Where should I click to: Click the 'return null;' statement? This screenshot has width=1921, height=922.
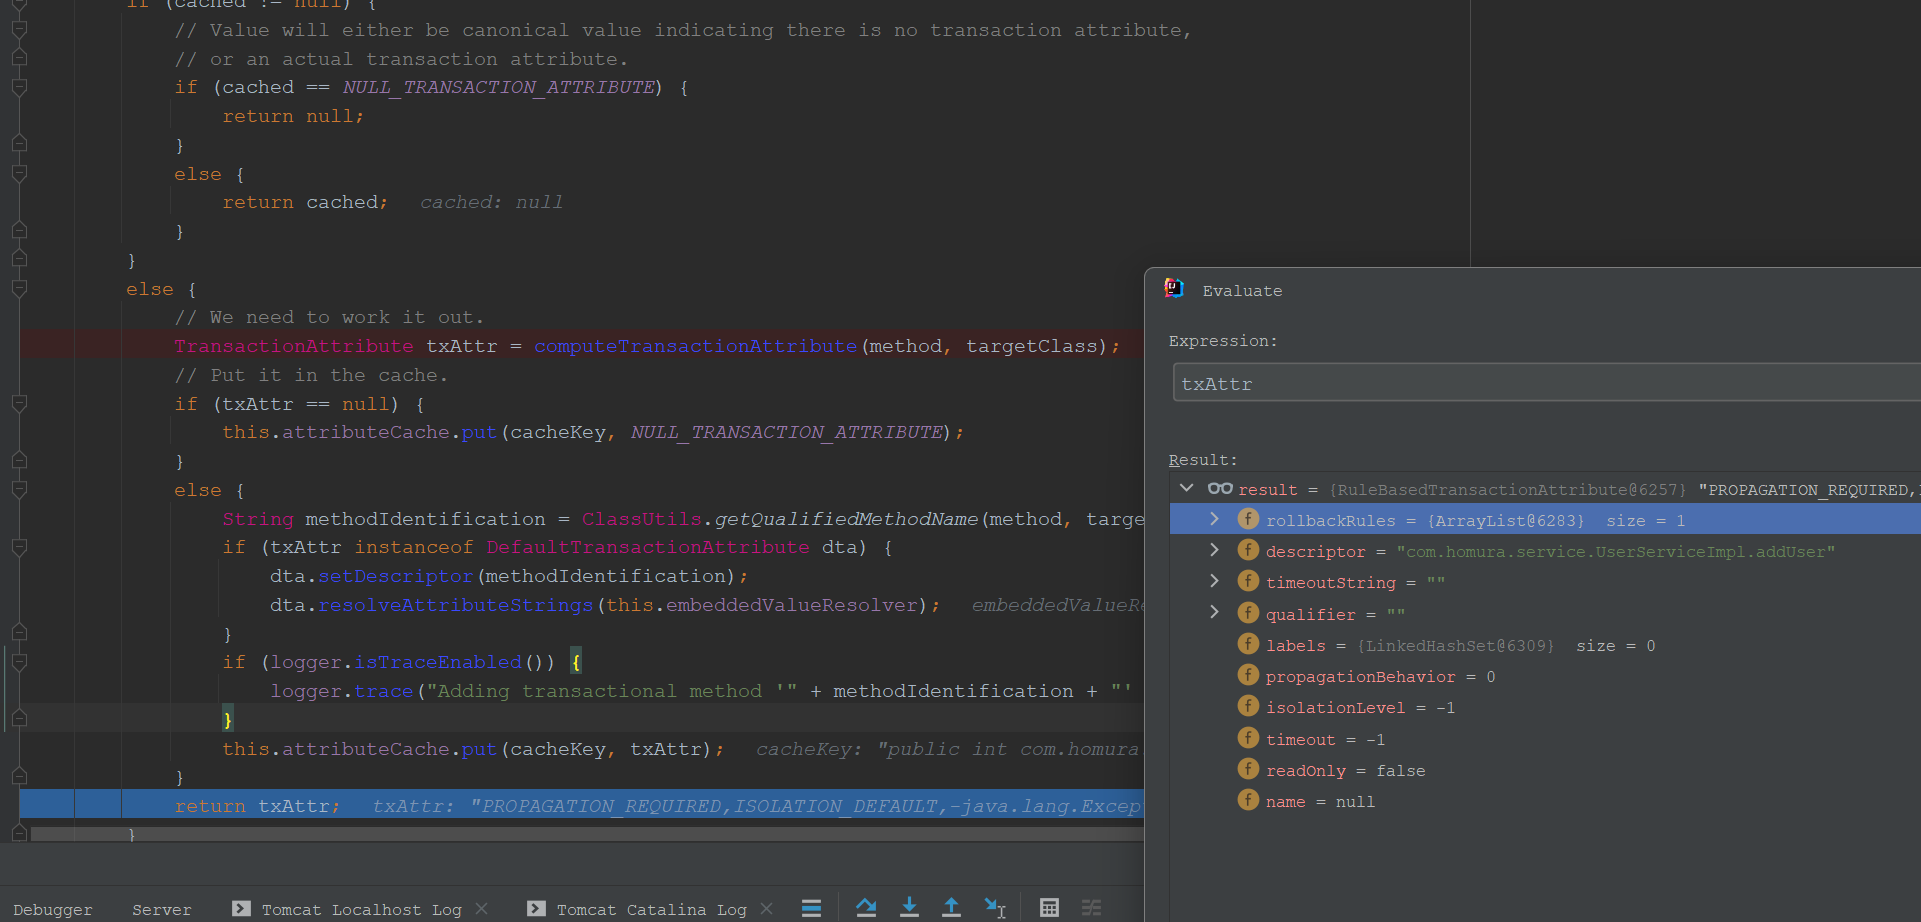coord(293,116)
